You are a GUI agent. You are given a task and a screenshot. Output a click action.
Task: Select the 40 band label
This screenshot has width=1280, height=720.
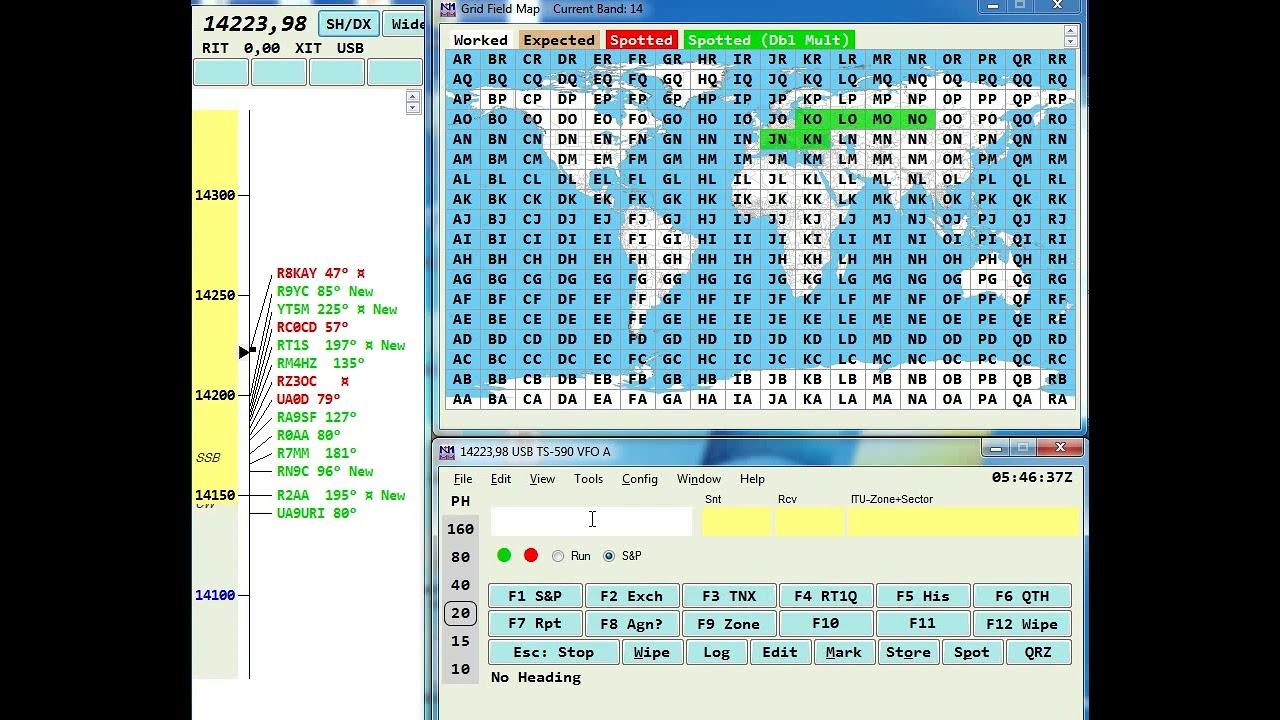[460, 585]
